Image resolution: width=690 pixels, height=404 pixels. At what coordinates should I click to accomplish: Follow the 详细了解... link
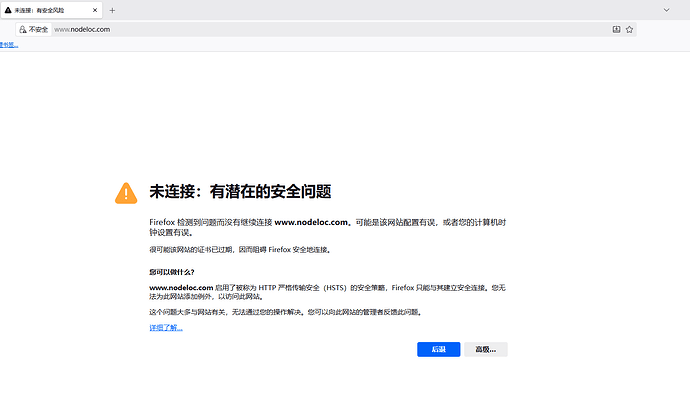pyautogui.click(x=165, y=327)
